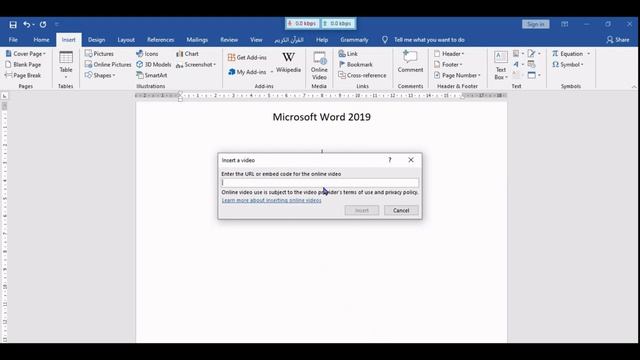Insert a Cross-reference
640x360 pixels.
tap(362, 76)
